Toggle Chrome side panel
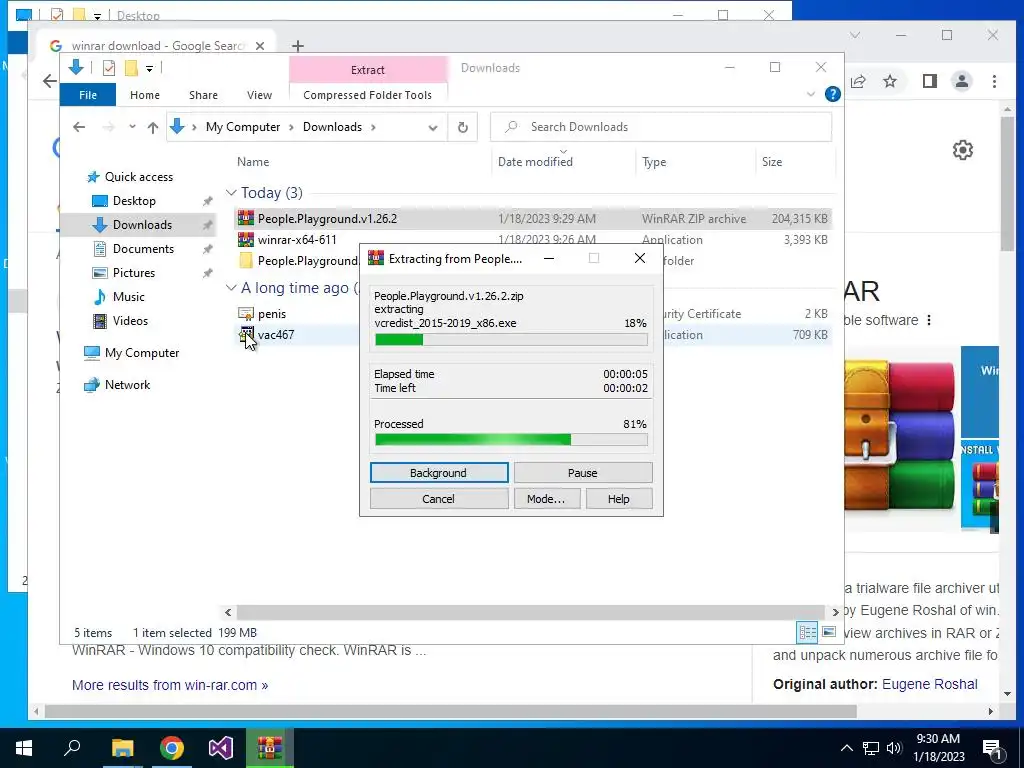1024x768 pixels. point(930,81)
